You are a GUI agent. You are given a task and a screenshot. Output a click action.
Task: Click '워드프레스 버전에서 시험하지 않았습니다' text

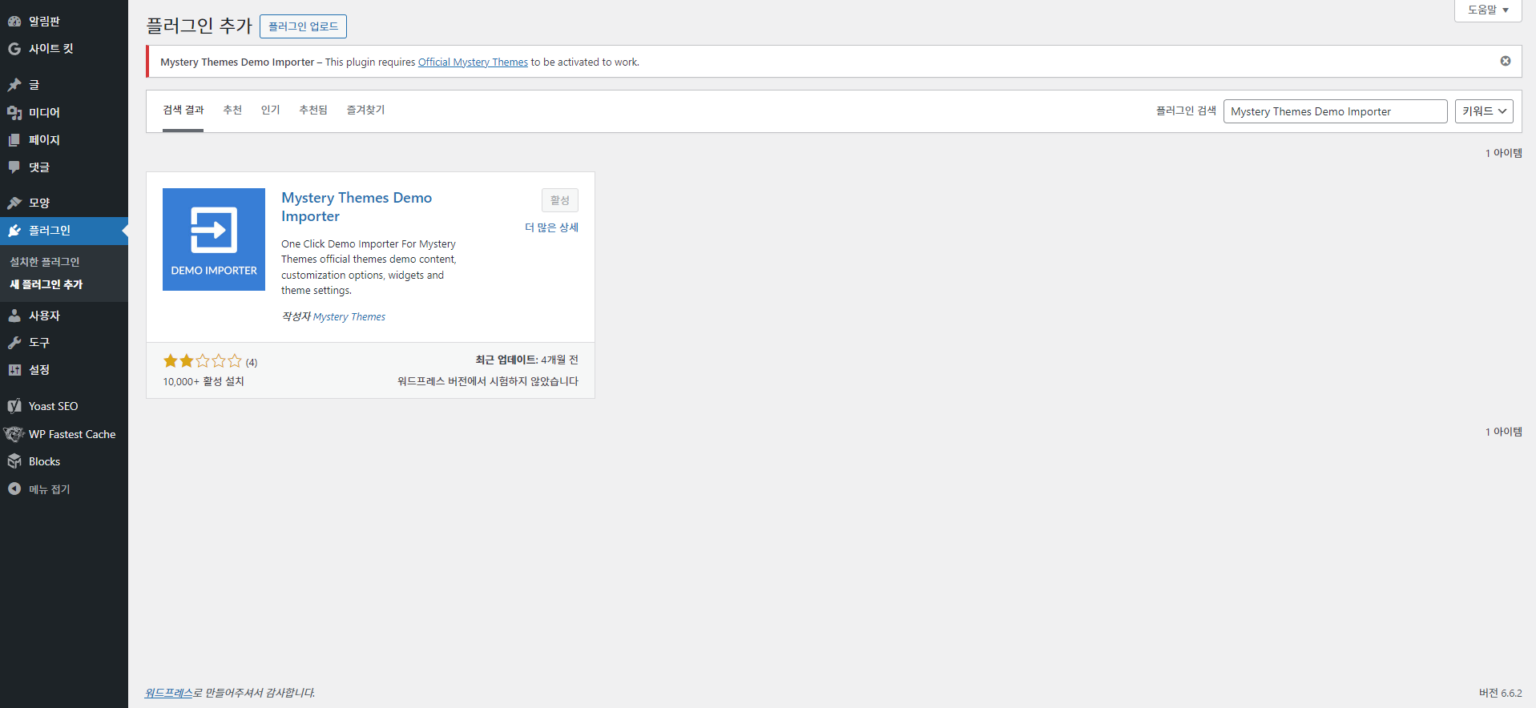tap(488, 382)
